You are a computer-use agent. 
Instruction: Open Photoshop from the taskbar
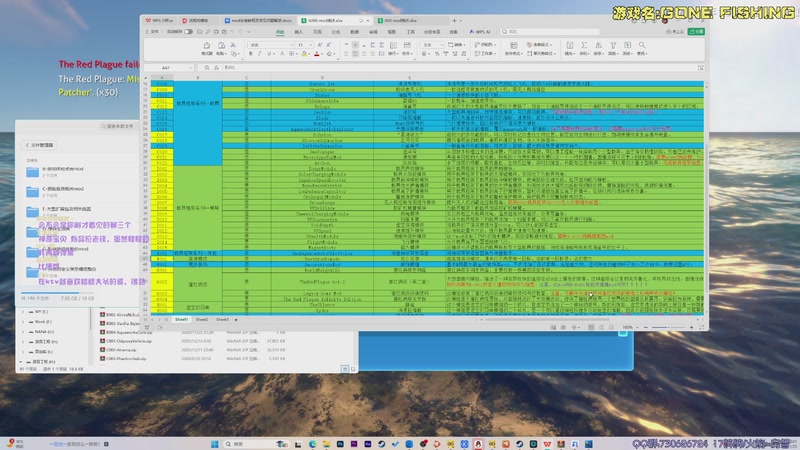click(x=340, y=444)
